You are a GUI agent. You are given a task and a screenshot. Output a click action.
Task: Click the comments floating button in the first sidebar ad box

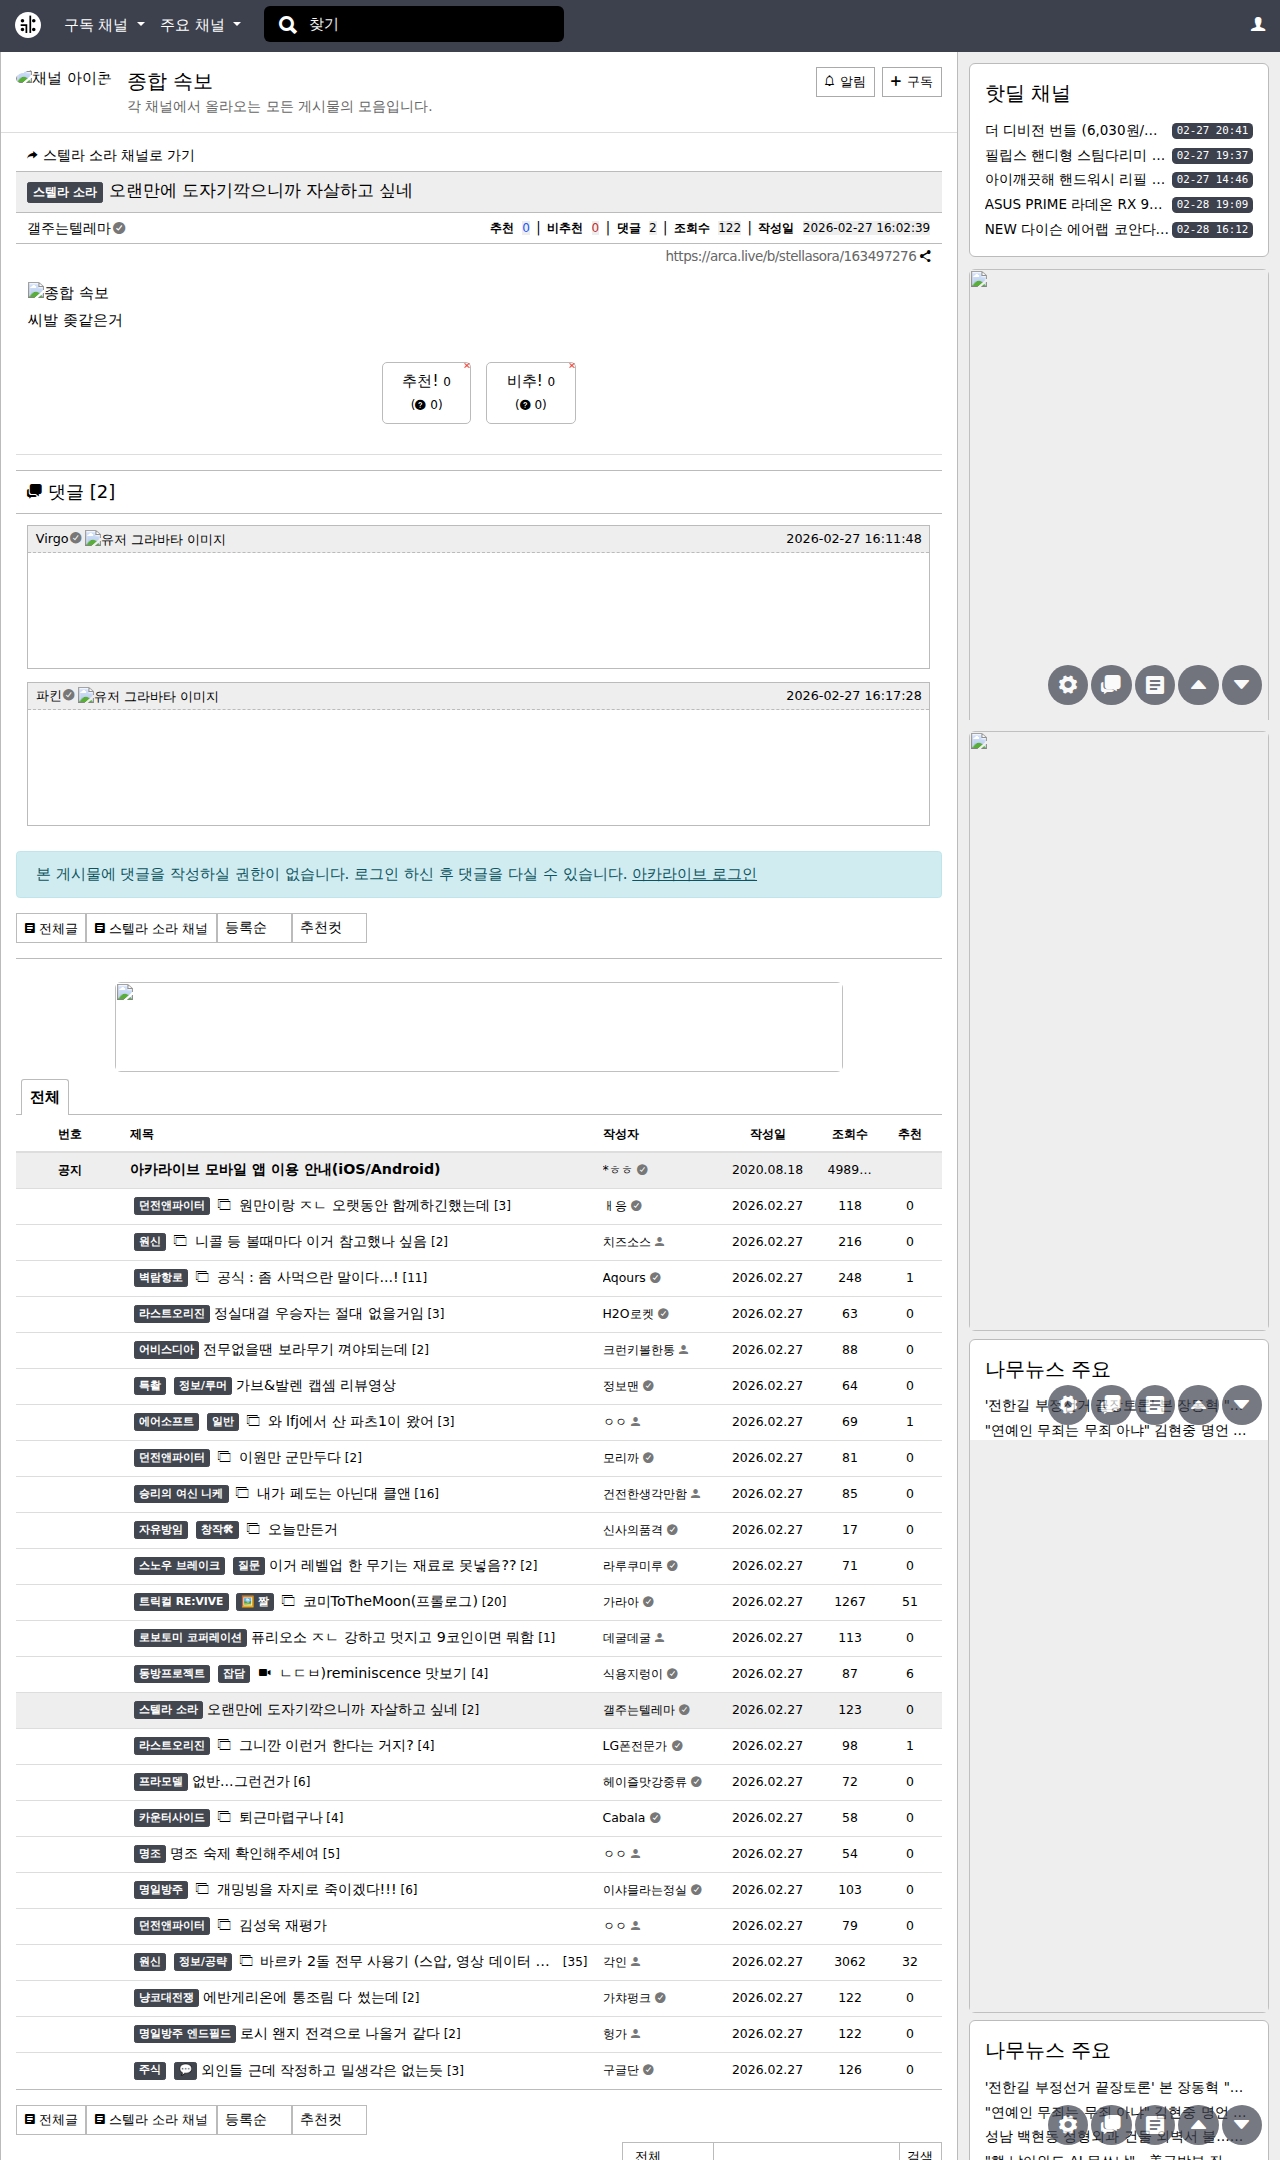pos(1111,685)
